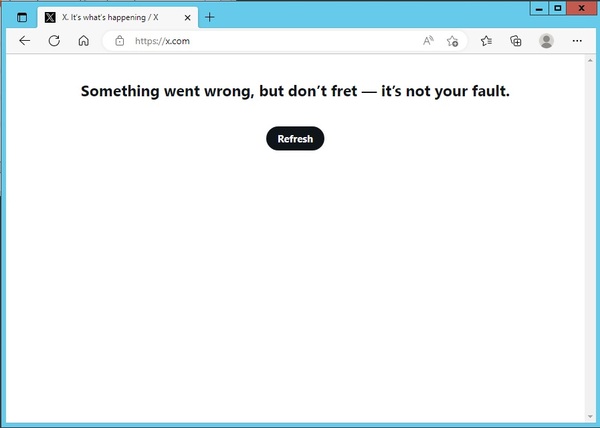
Task: Open the tab actions menu icon
Action: click(x=22, y=18)
